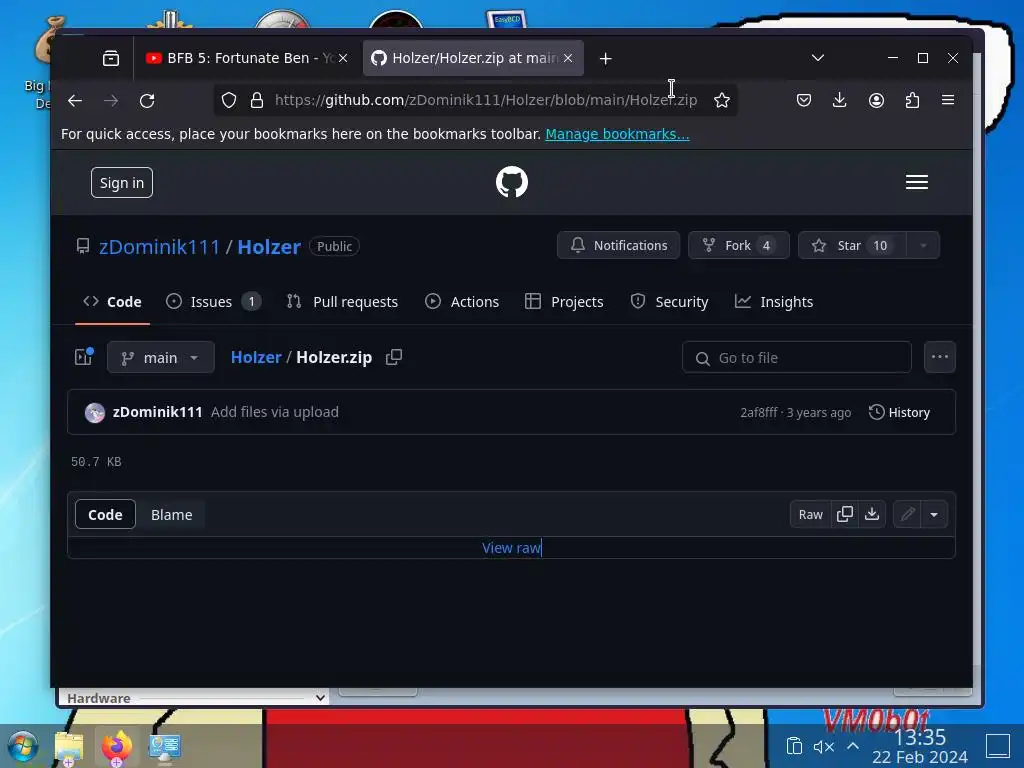Screen dimensions: 1024x768
Task: Click Firefox taskbar icon
Action: point(117,747)
